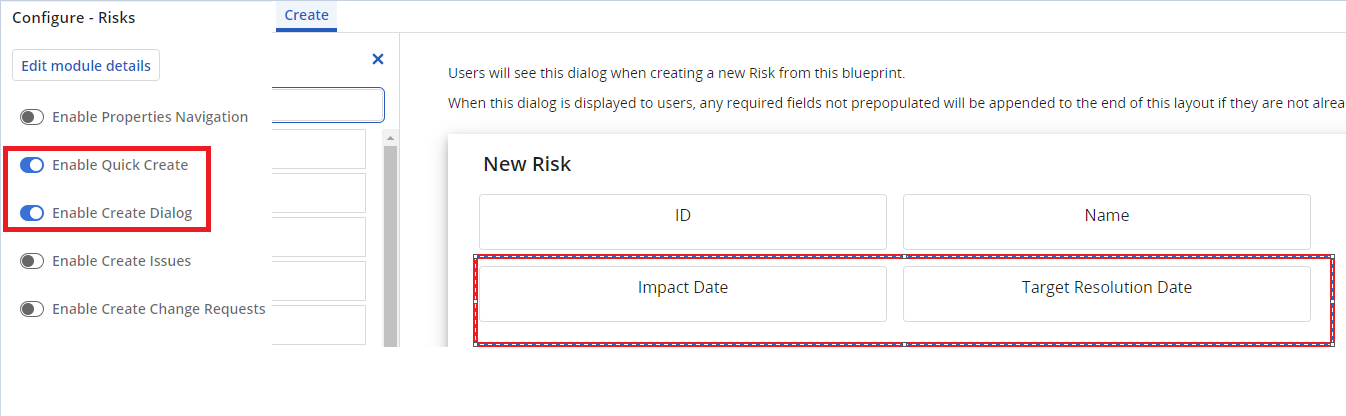This screenshot has width=1346, height=416.
Task: Click the field list scrollbar up arrow
Action: pos(391,136)
